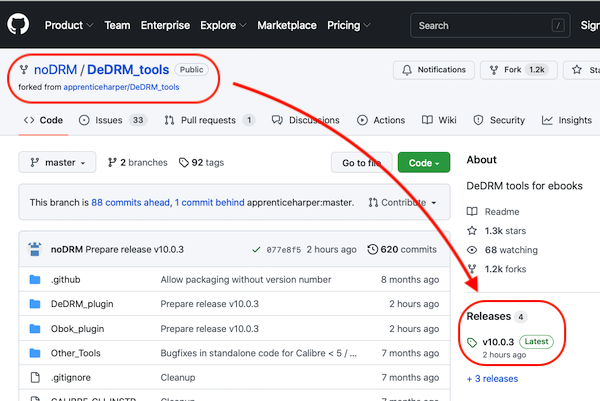Open the Prepare release v10.0.3 latest commit message
The image size is (600, 401).
point(134,249)
